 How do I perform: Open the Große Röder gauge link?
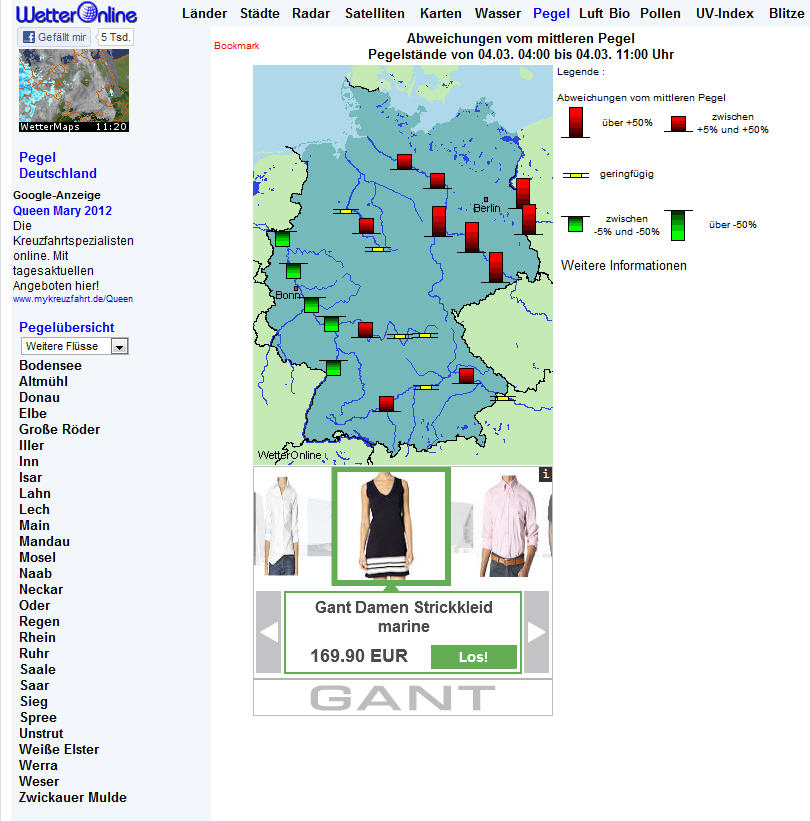pos(59,429)
